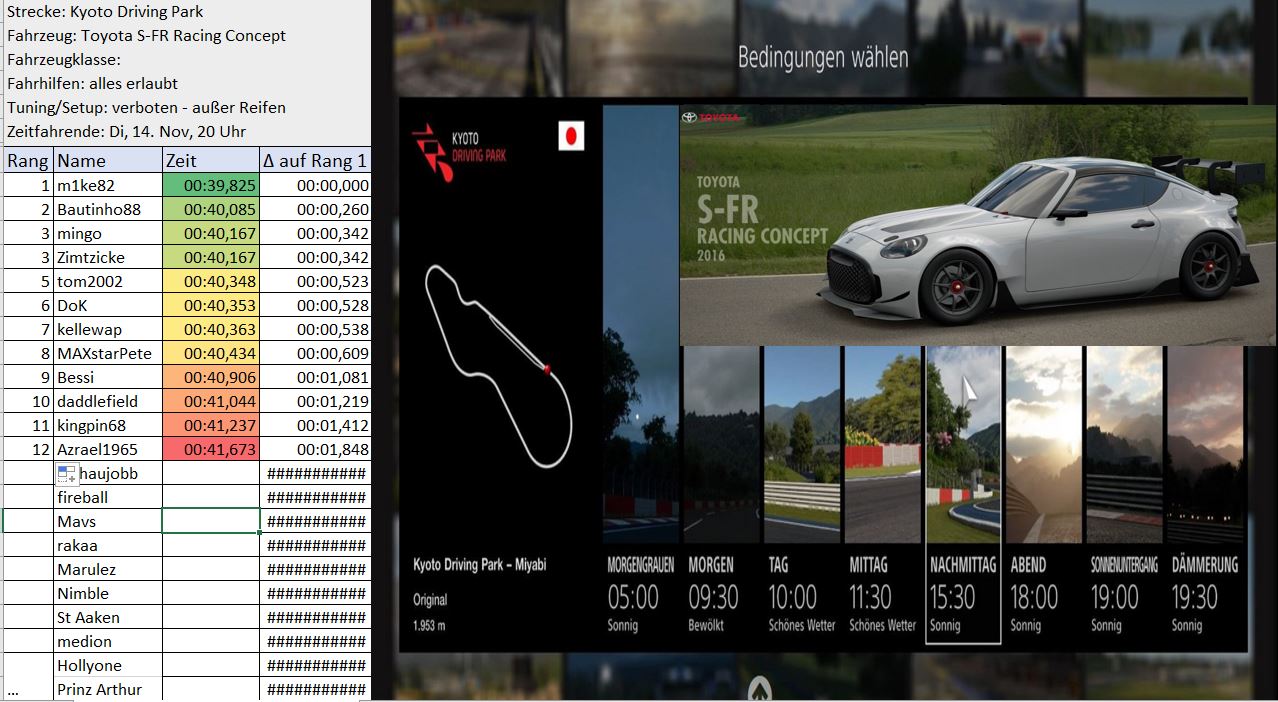The width and height of the screenshot is (1278, 702).
Task: Select the name cell kingpin68
Action: [108, 425]
